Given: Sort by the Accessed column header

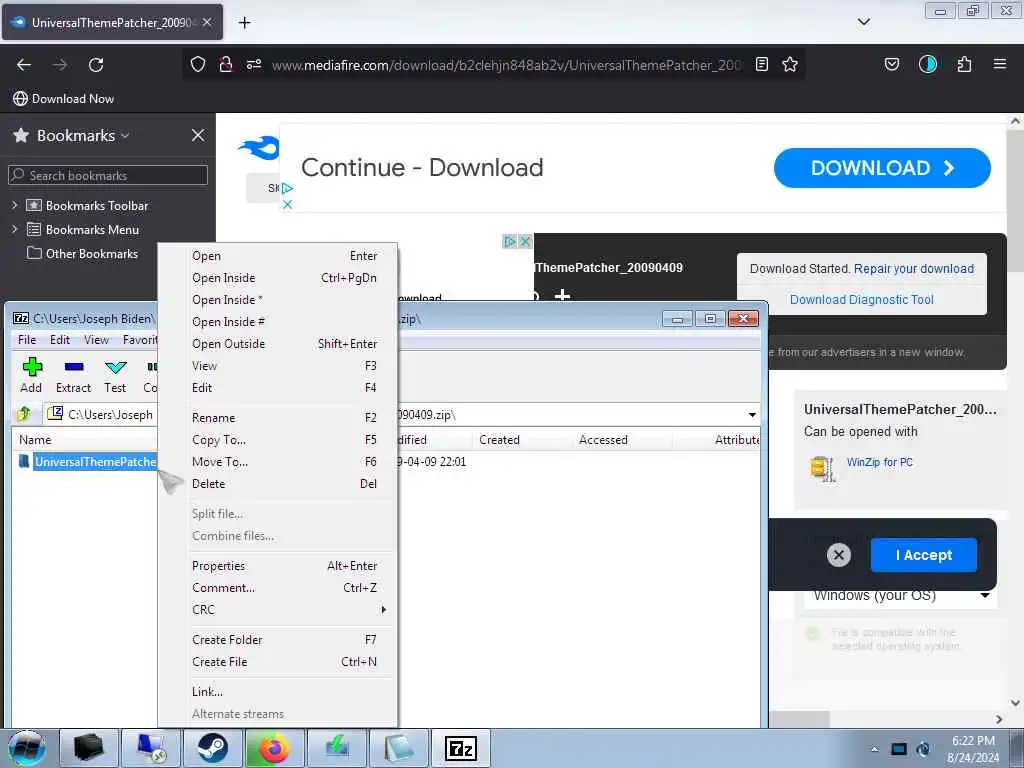Looking at the screenshot, I should tap(603, 440).
